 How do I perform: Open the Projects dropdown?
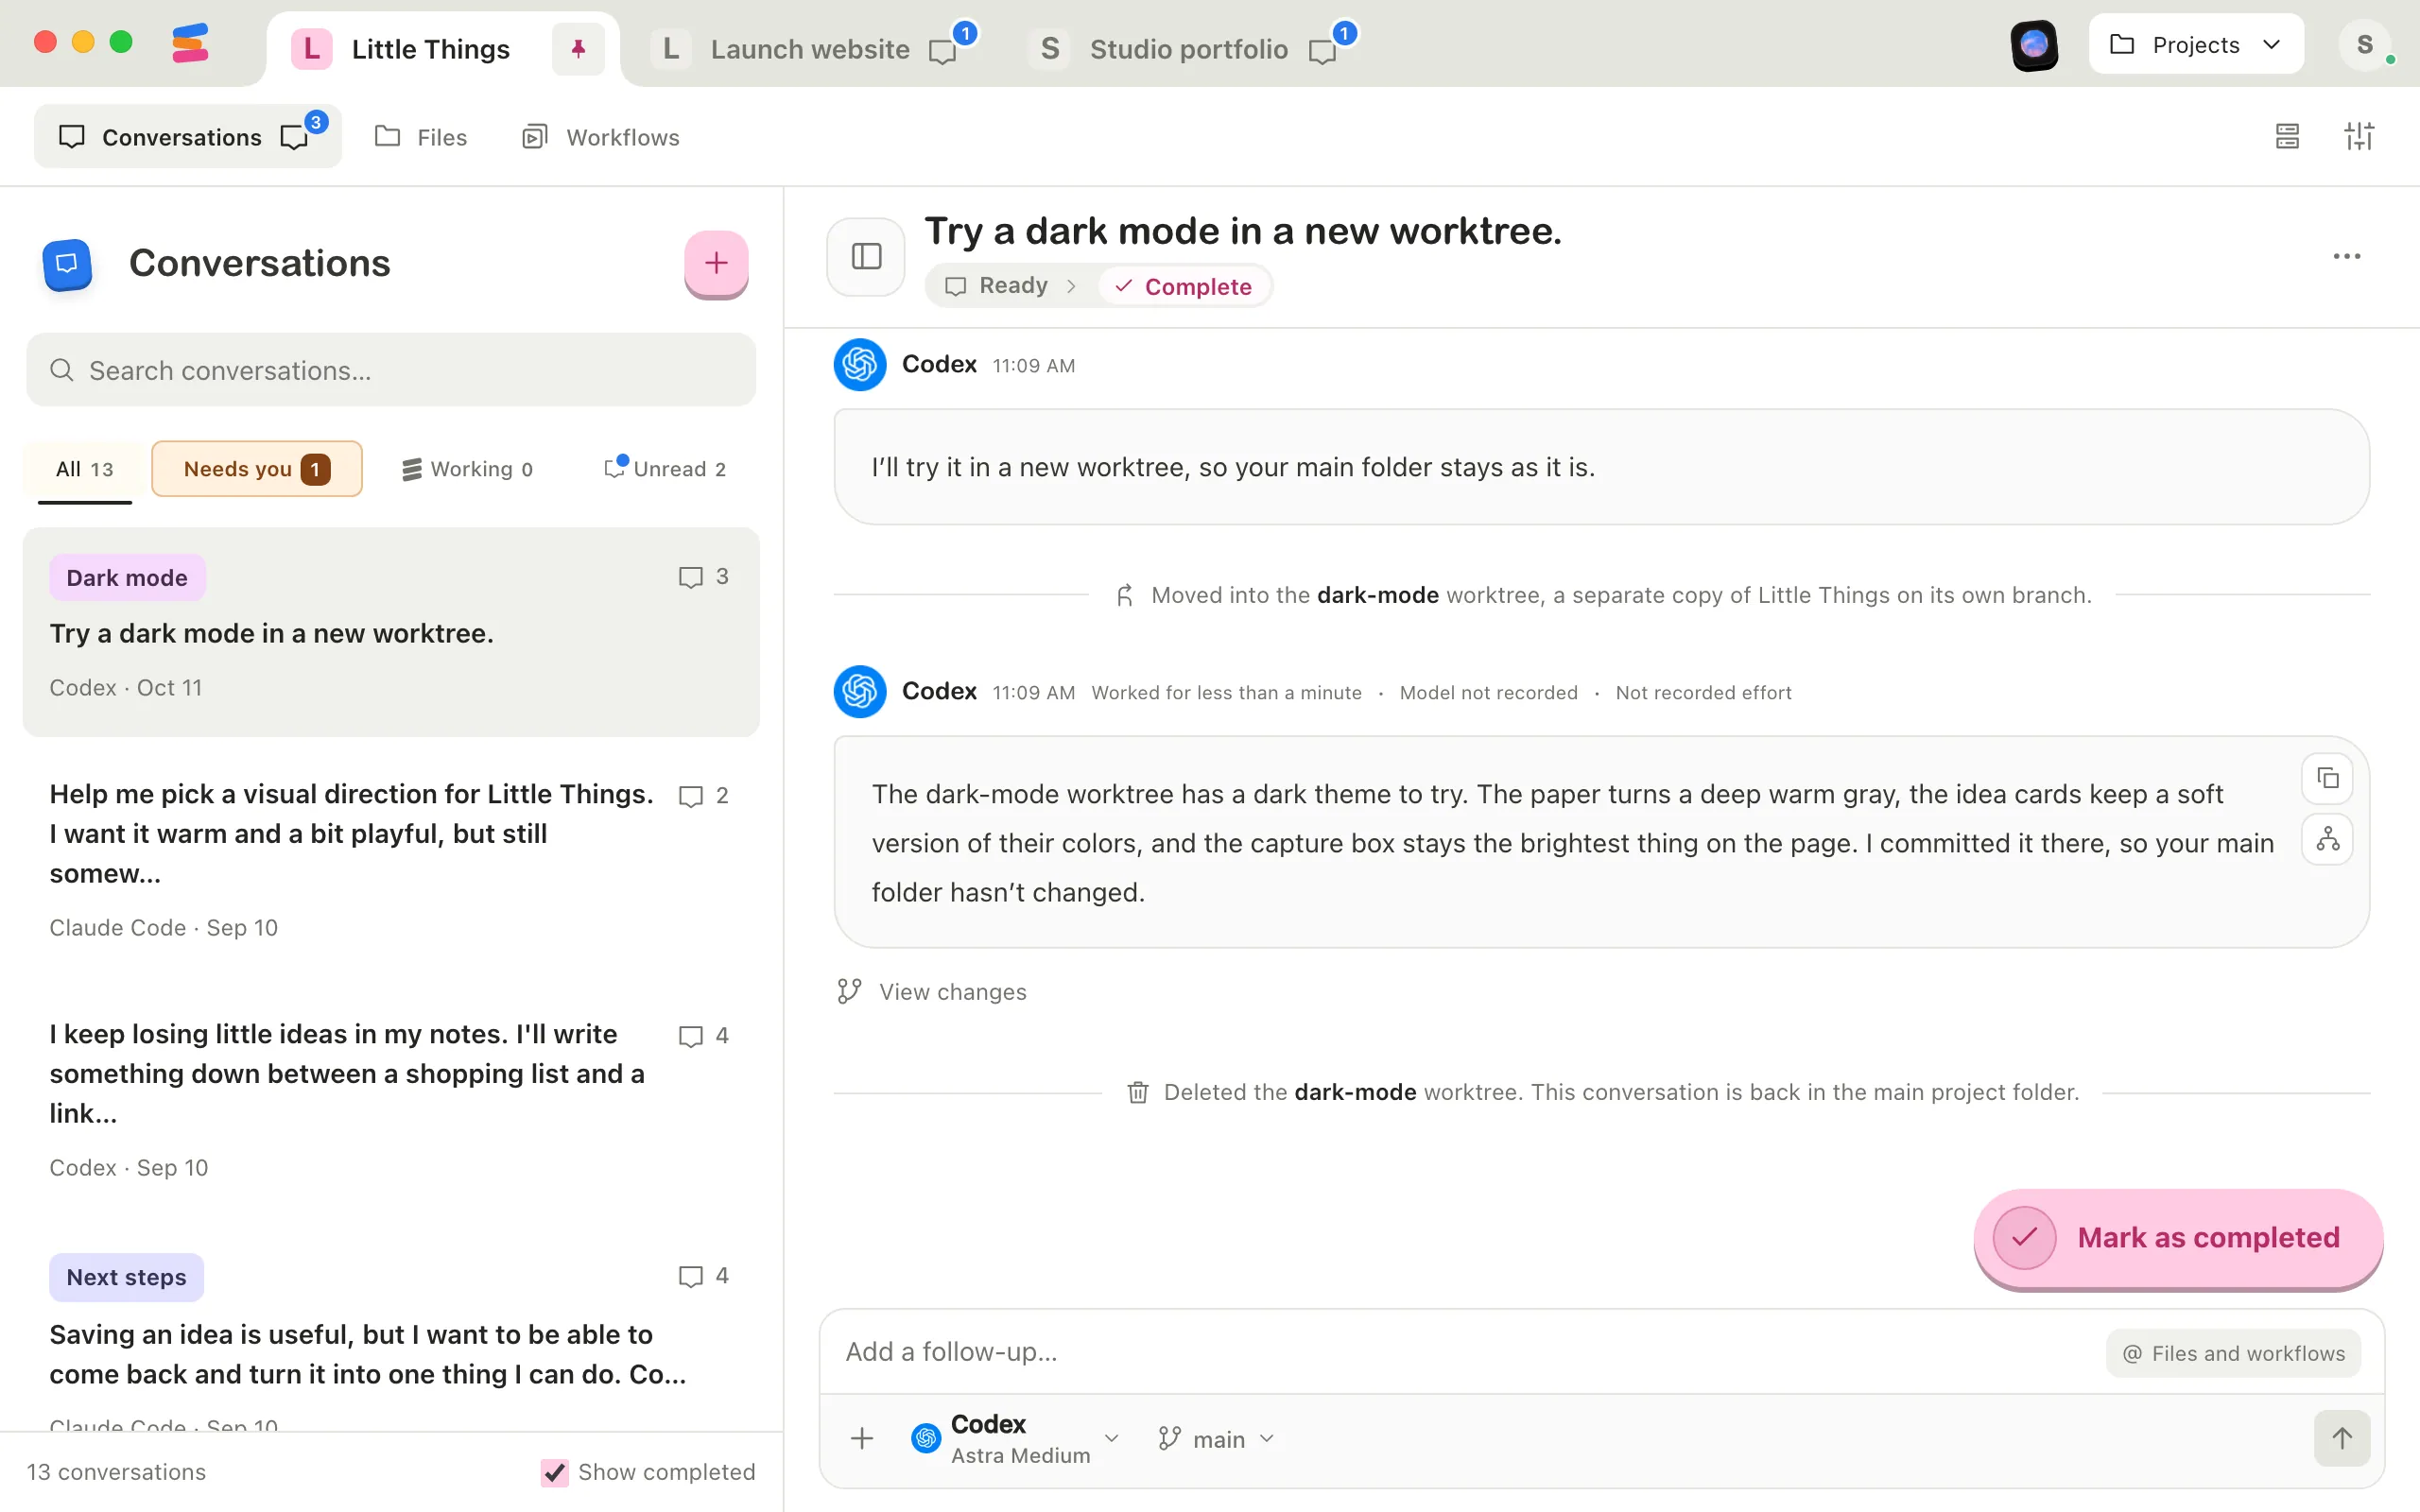tap(2196, 45)
